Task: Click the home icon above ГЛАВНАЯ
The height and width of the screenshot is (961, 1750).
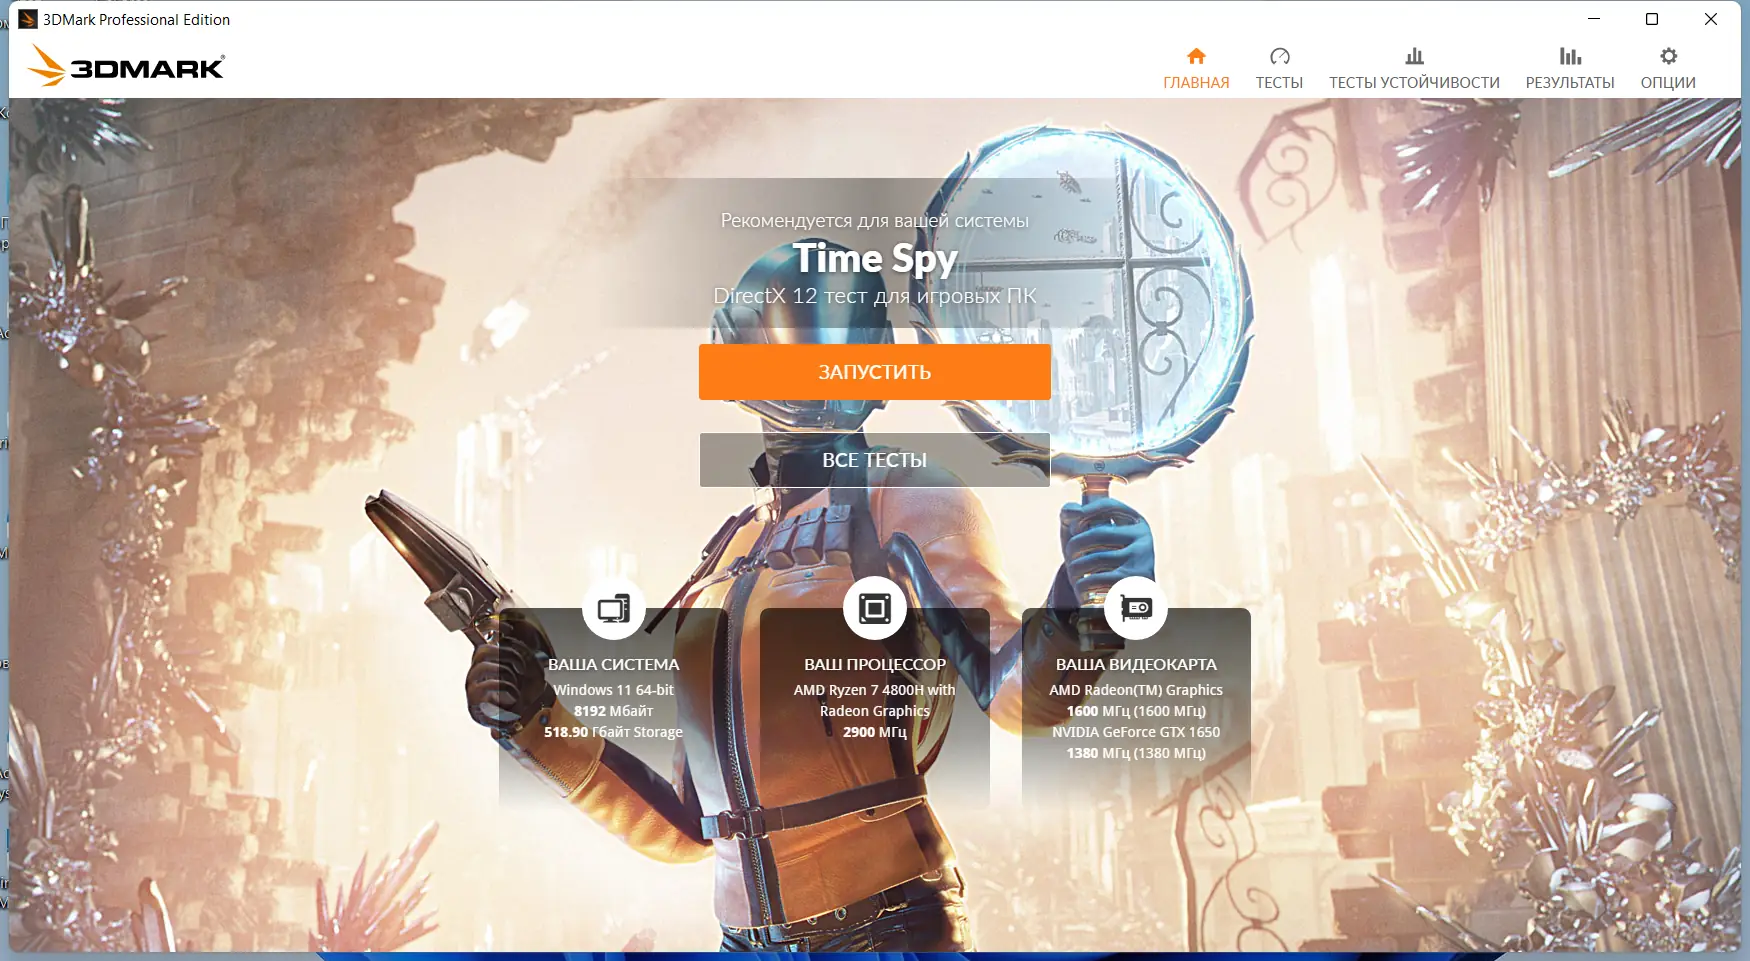Action: pyautogui.click(x=1196, y=56)
